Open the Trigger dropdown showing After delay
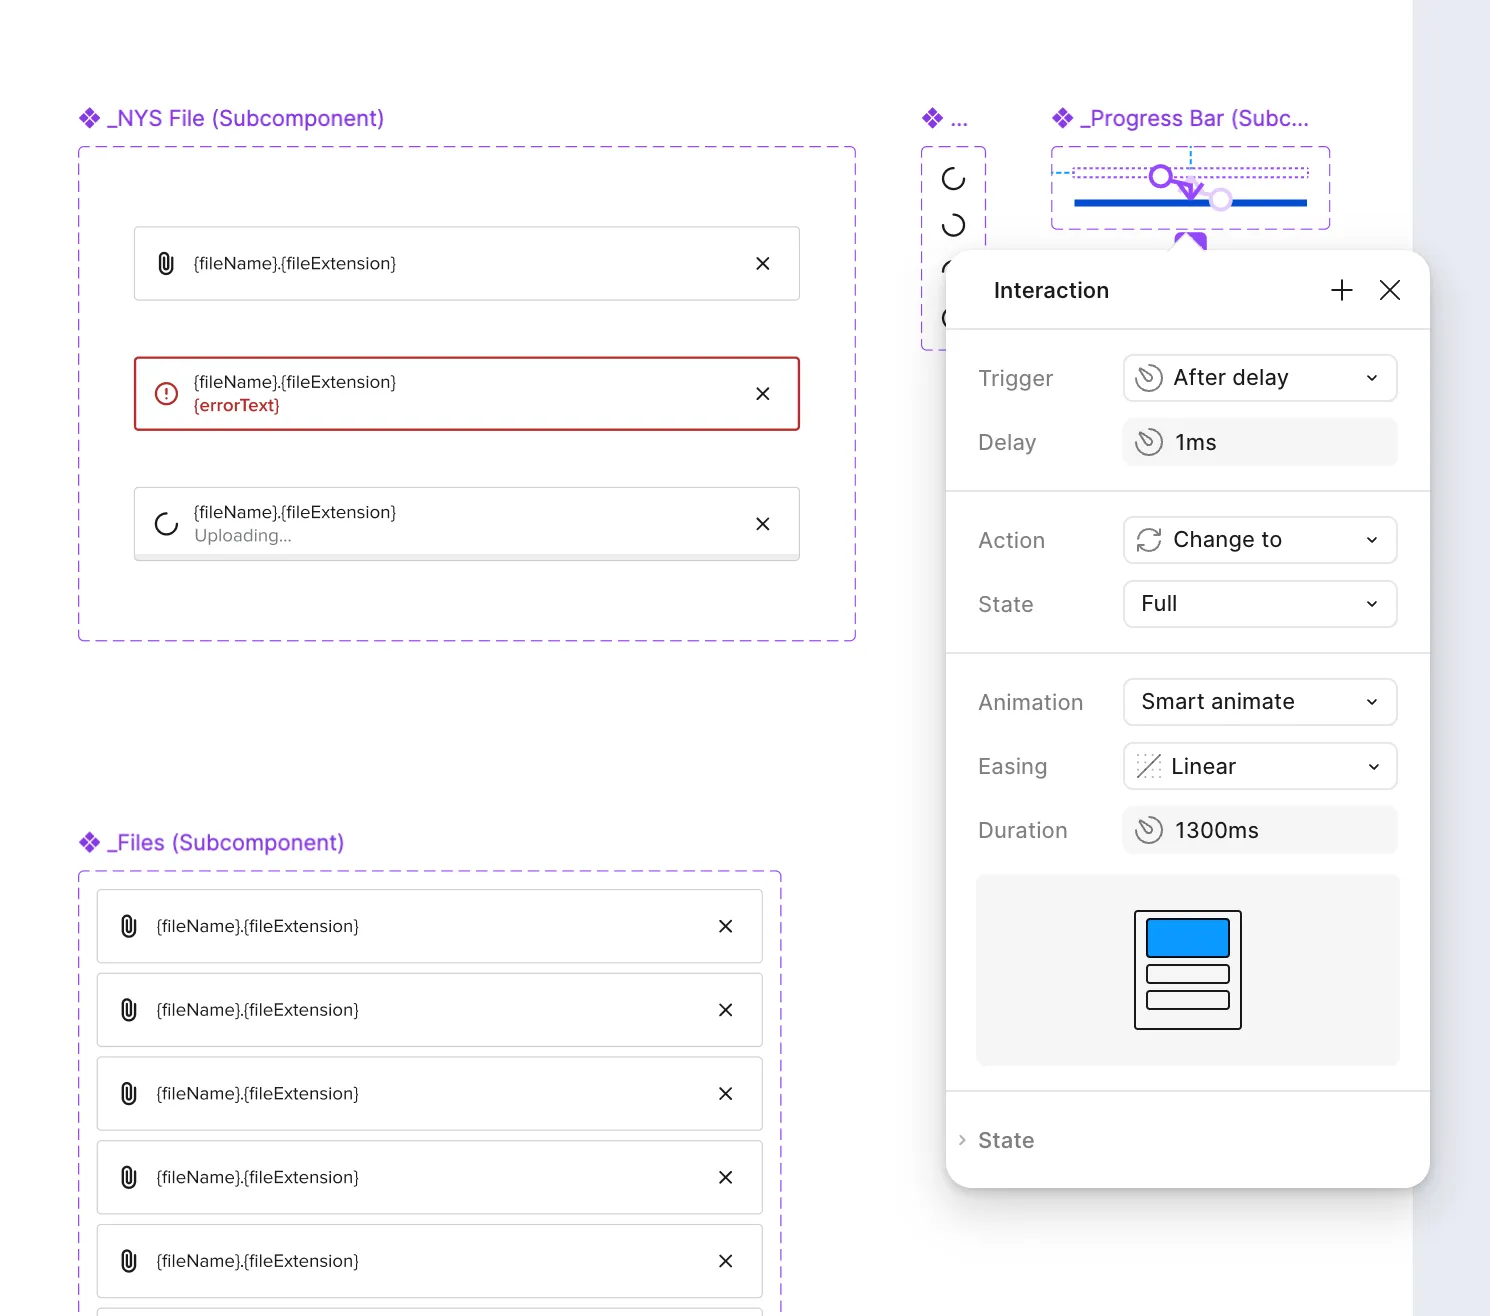The width and height of the screenshot is (1490, 1316). pos(1260,378)
